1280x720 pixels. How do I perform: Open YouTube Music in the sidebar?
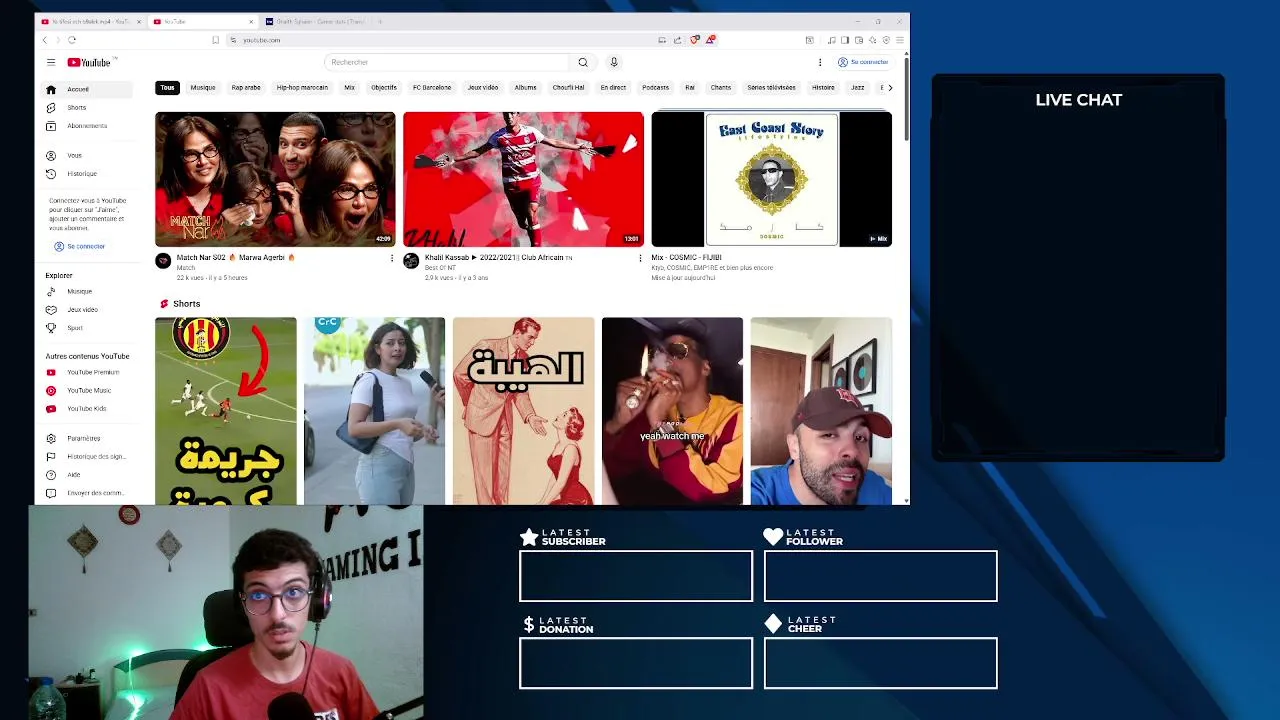coord(87,390)
